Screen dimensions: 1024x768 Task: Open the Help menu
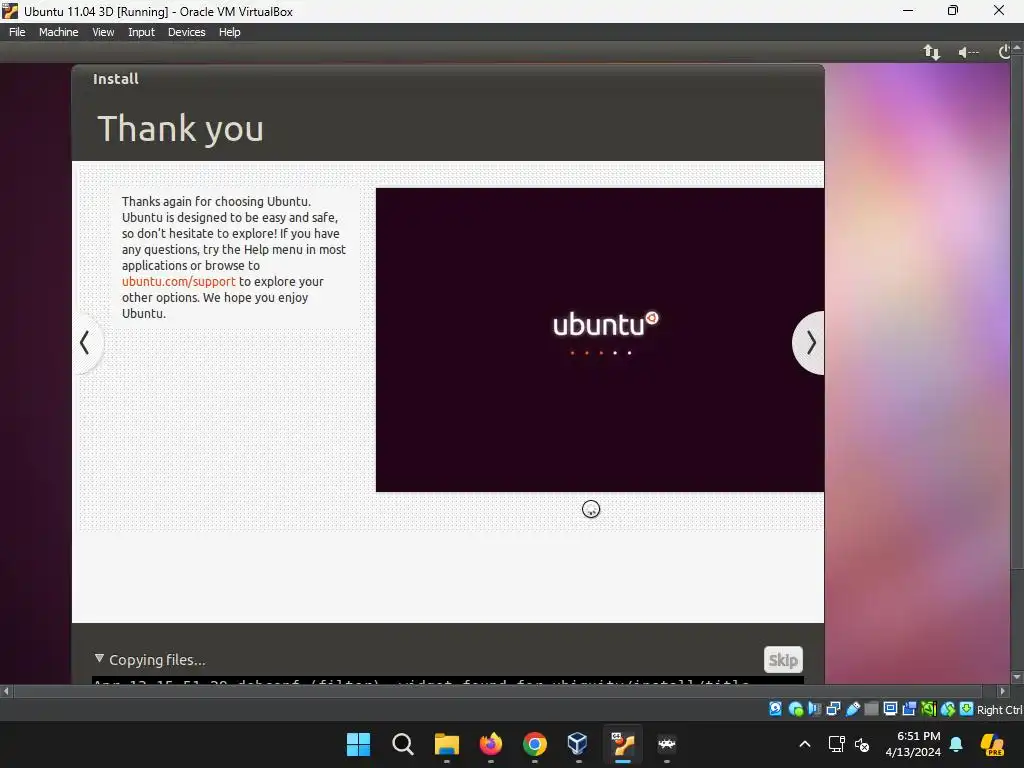pos(229,32)
